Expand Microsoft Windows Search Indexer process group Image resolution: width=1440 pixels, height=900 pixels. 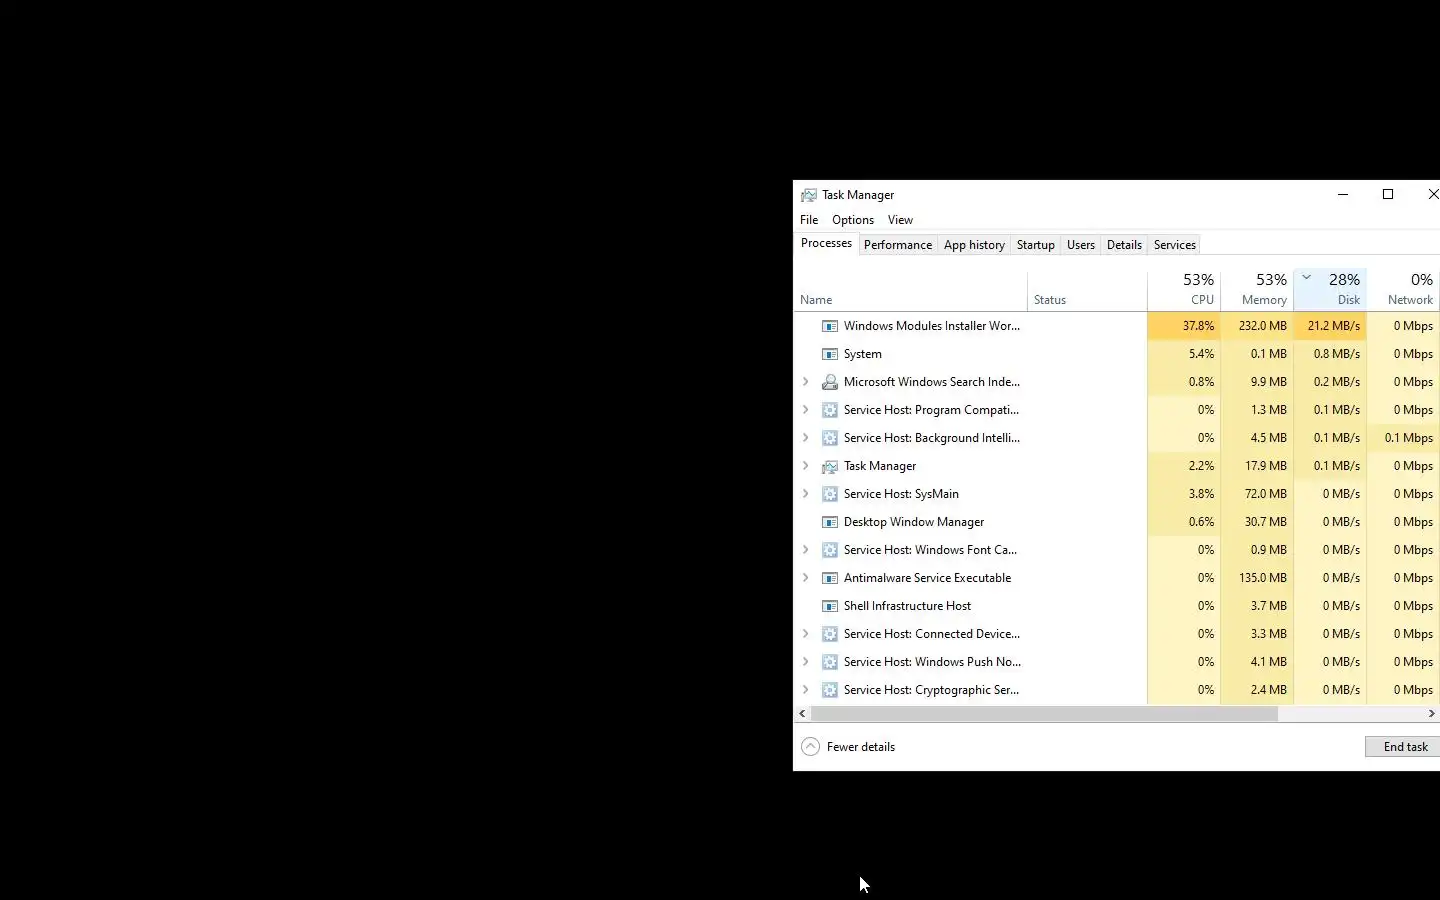point(806,382)
